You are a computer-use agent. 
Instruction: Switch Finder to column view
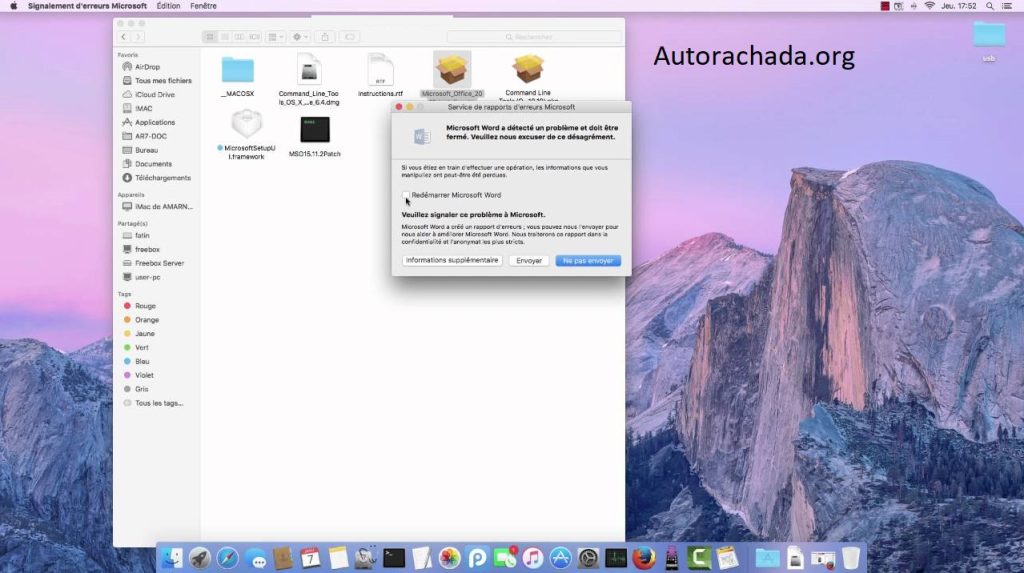pyautogui.click(x=240, y=37)
